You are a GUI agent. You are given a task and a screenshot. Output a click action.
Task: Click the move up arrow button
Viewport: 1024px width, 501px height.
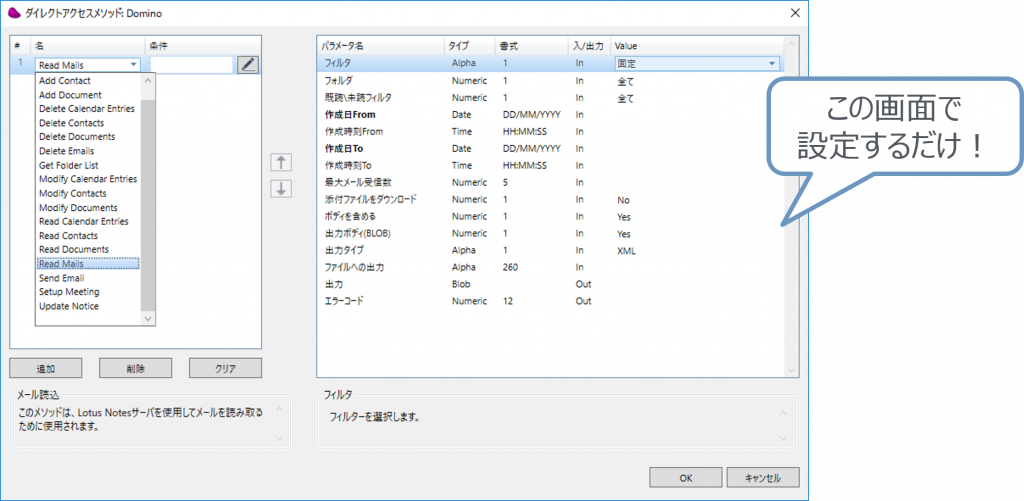click(282, 163)
